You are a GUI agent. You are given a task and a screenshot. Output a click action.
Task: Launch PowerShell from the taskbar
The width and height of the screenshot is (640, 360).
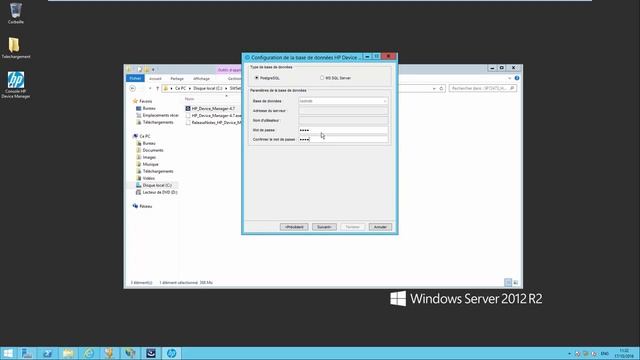(x=47, y=353)
